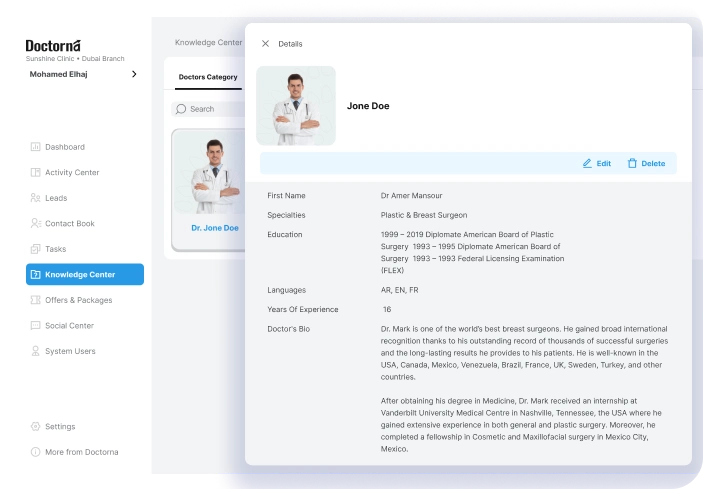Select the Doctors Category tab

[208, 77]
